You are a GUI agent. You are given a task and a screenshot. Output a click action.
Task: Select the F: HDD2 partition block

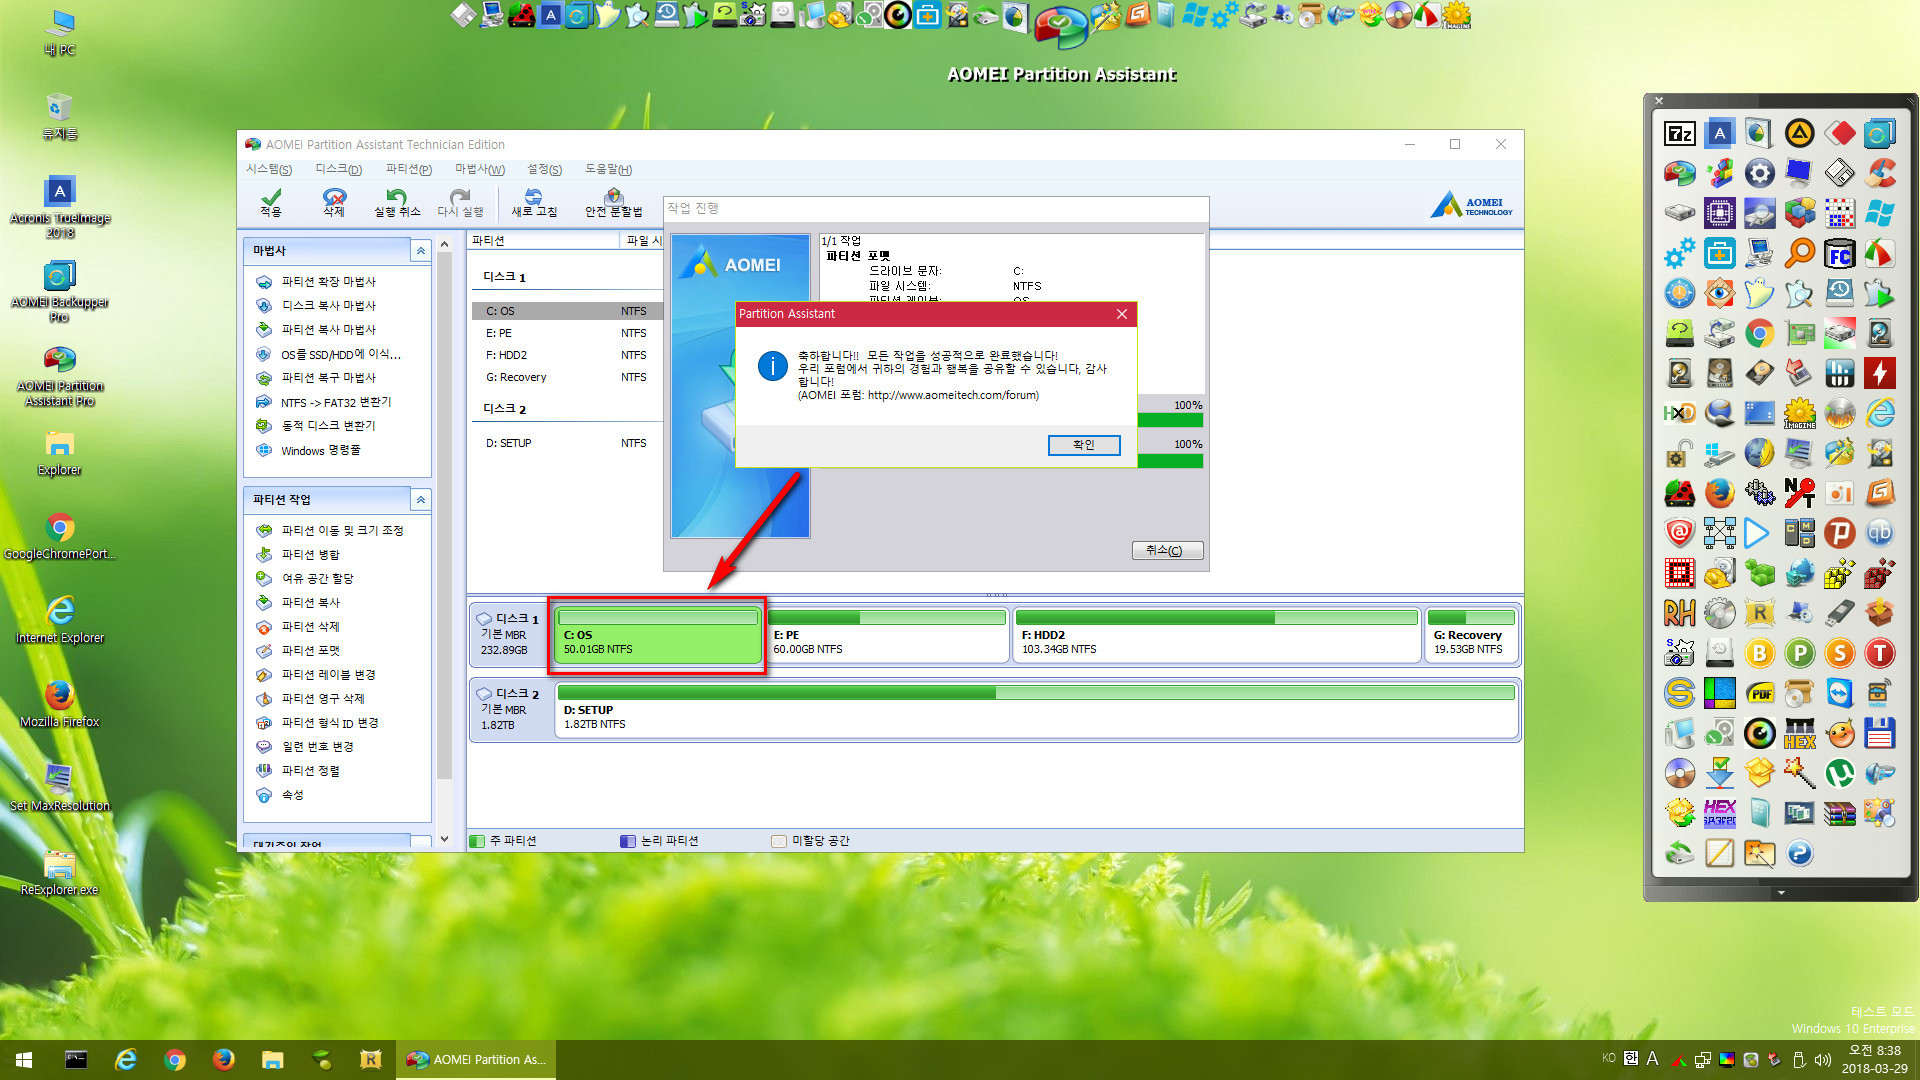click(x=1217, y=635)
